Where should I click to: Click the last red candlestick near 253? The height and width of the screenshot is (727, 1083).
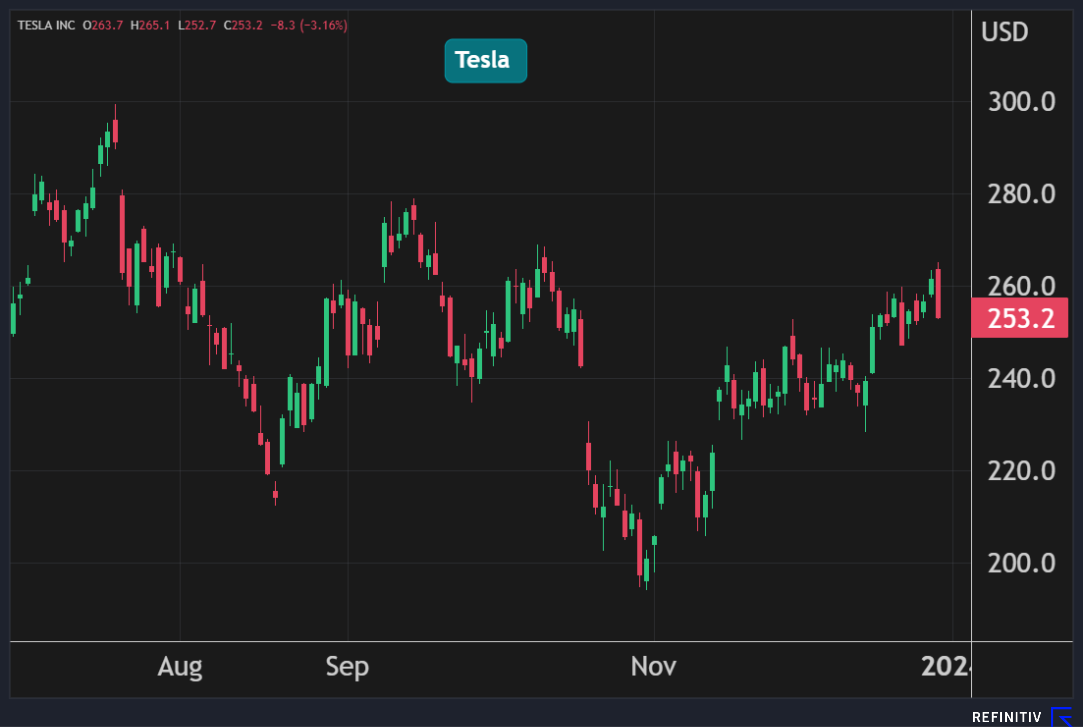pyautogui.click(x=938, y=291)
